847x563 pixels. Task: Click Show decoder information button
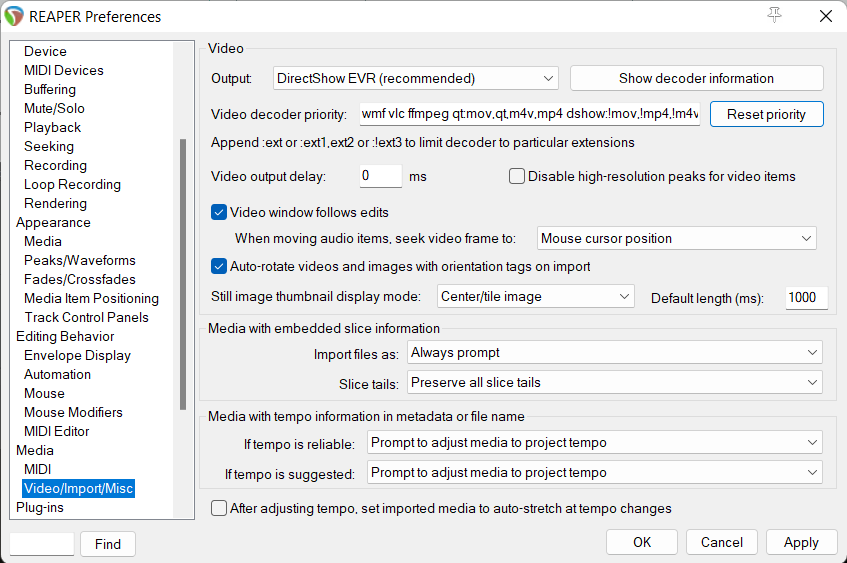point(696,78)
